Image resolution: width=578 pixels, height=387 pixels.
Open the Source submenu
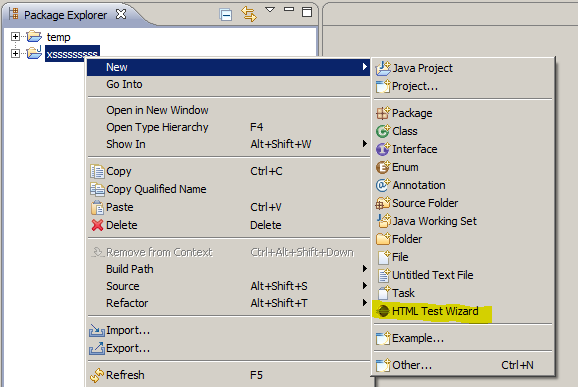pos(229,286)
